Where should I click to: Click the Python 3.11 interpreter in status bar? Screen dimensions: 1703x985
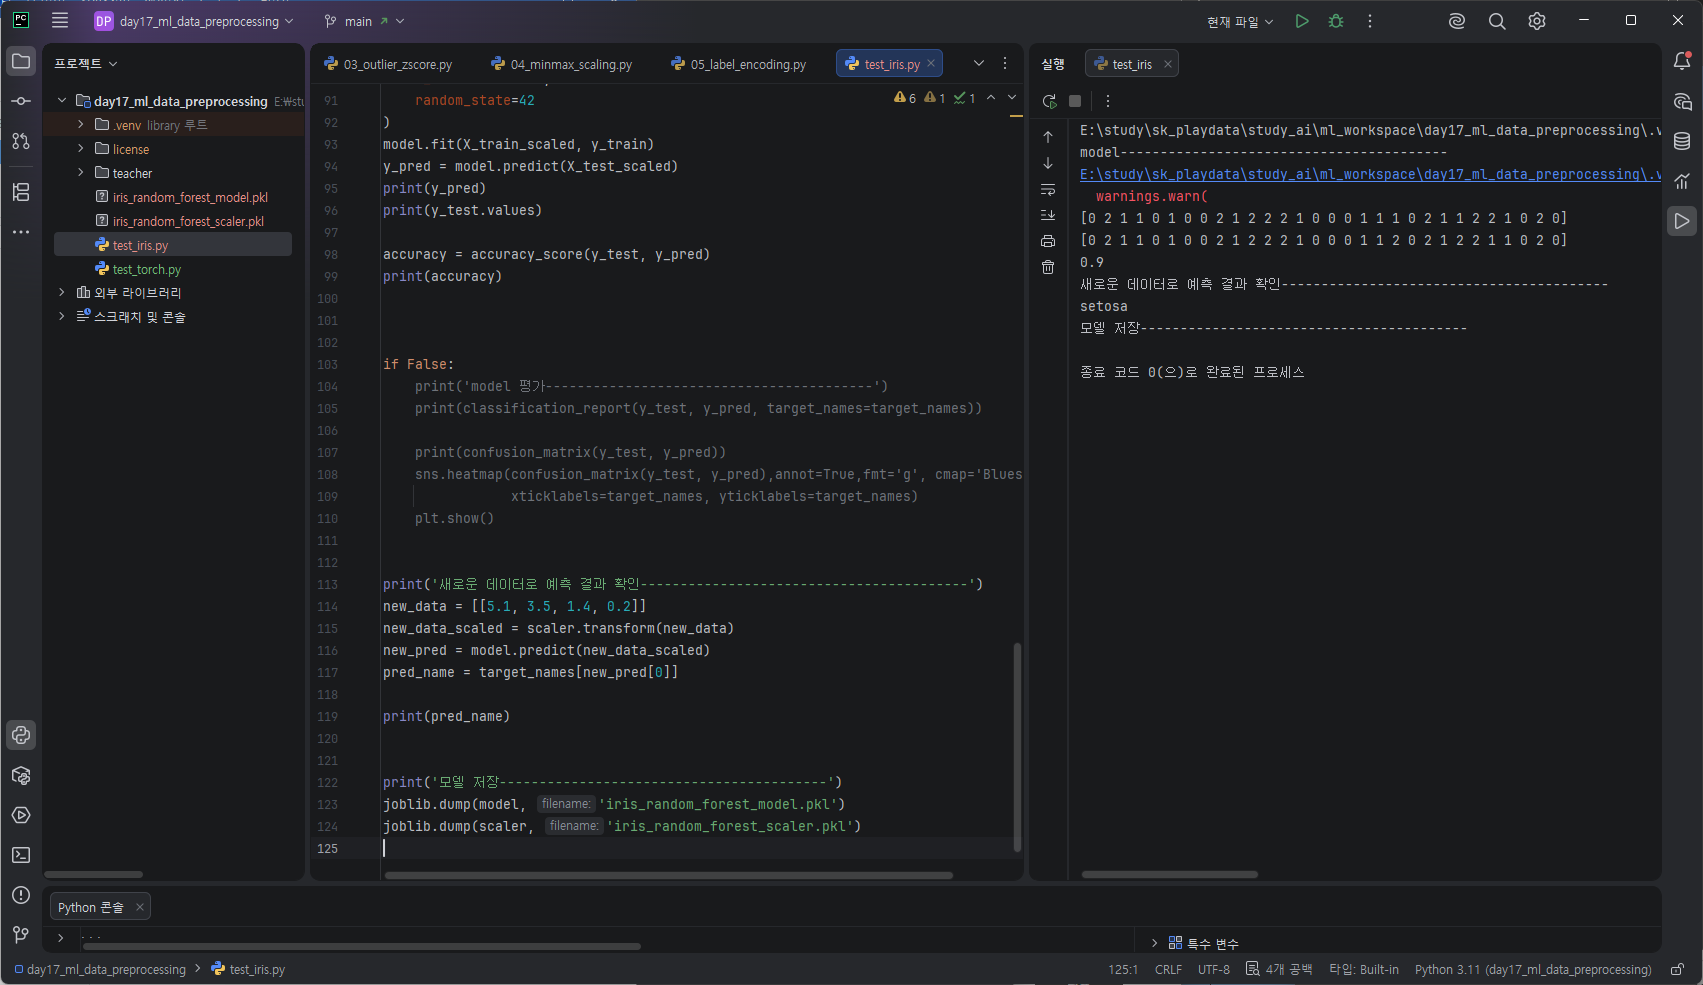pyautogui.click(x=1533, y=969)
